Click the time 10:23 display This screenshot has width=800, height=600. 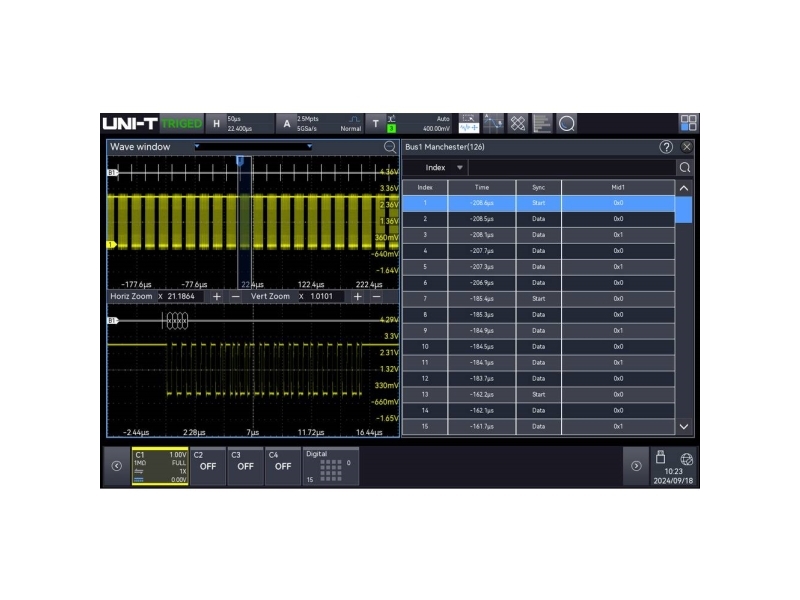(673, 471)
